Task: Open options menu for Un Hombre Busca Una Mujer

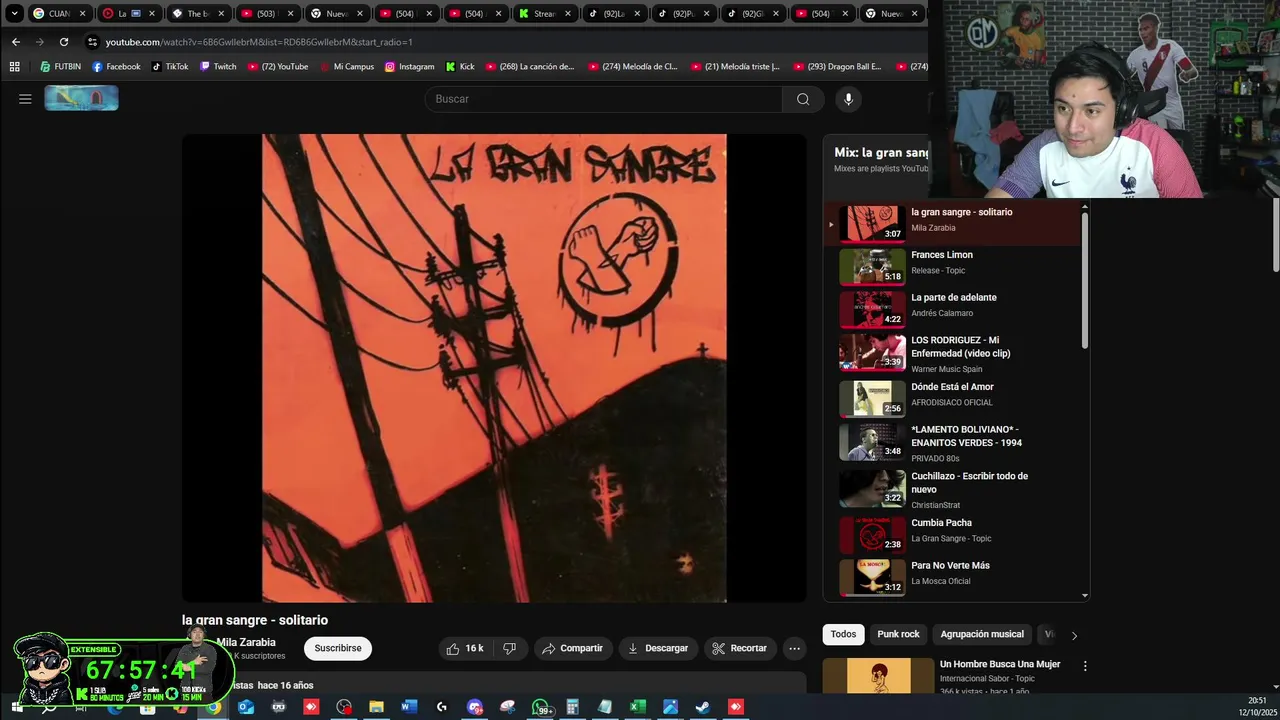Action: click(x=1085, y=665)
